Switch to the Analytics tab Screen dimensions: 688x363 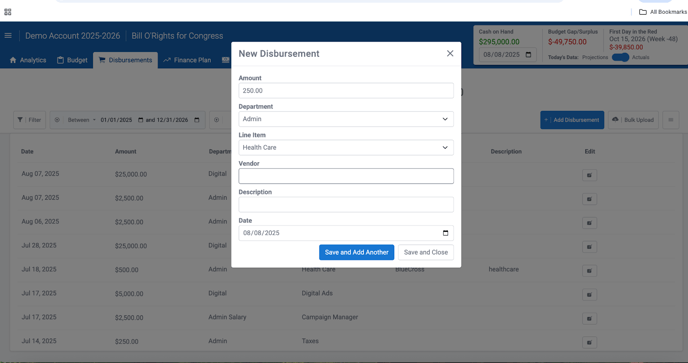28,60
